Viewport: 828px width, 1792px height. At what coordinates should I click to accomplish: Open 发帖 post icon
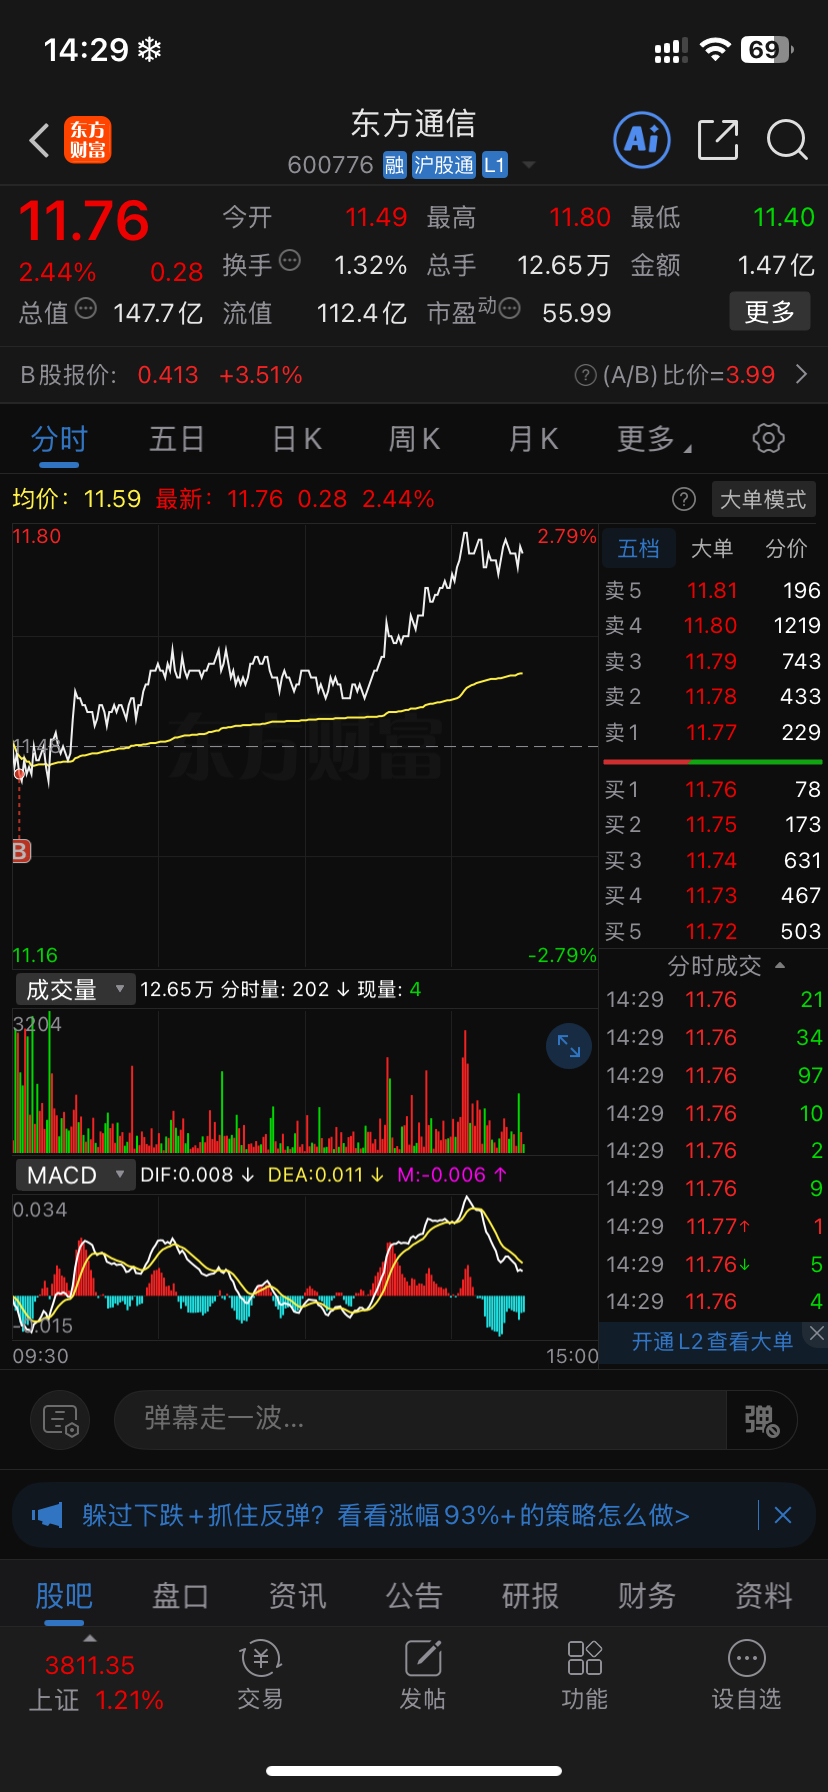coord(422,1675)
